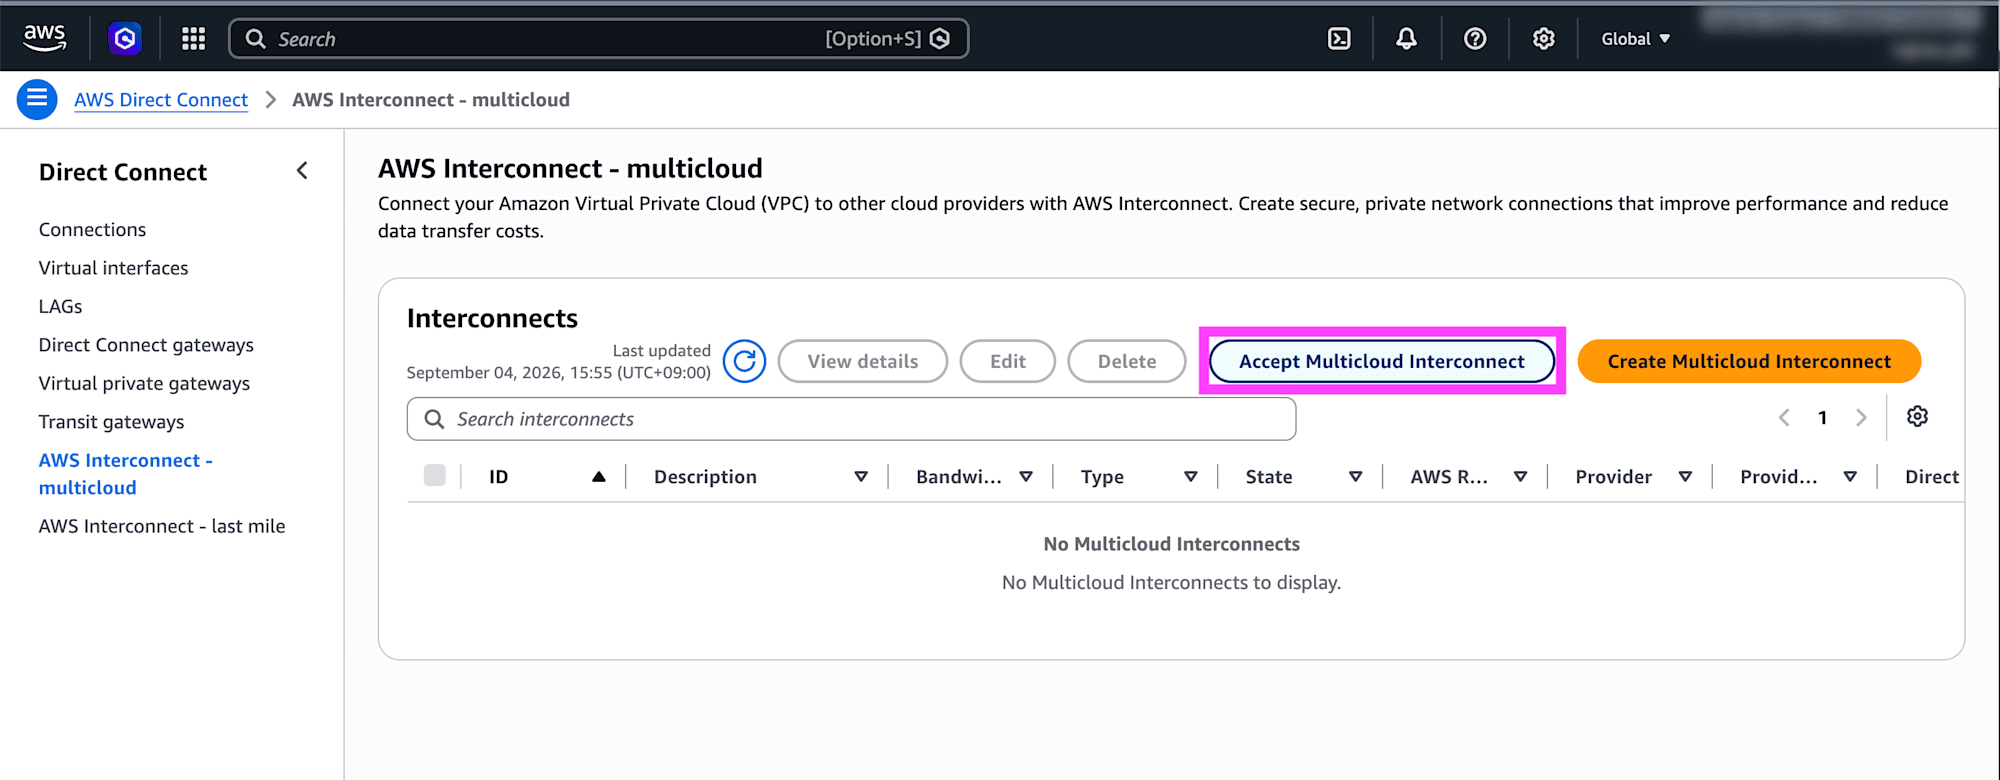
Task: Open the help question mark menu
Action: [1475, 38]
